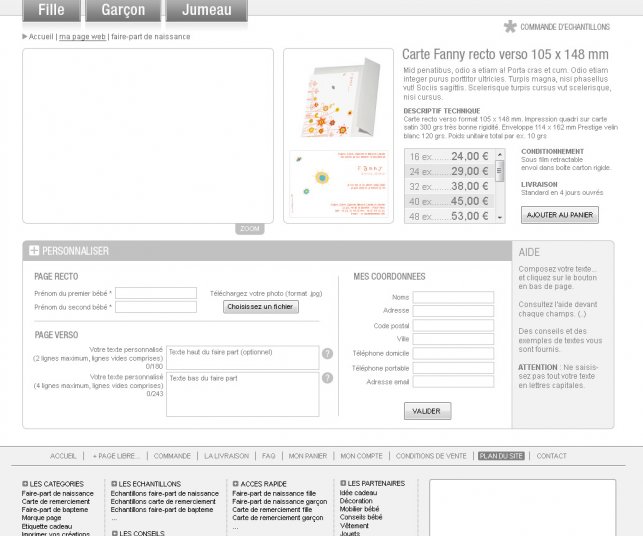The width and height of the screenshot is (643, 536).
Task: Click the plus icon next to Personnaliser
Action: 34,250
